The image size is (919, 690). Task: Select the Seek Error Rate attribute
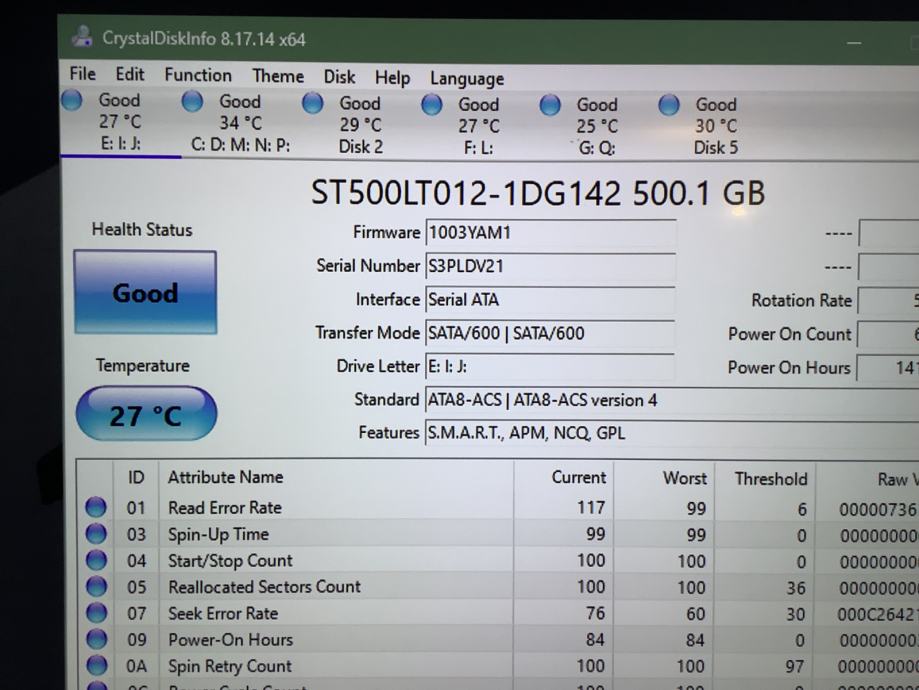(223, 614)
